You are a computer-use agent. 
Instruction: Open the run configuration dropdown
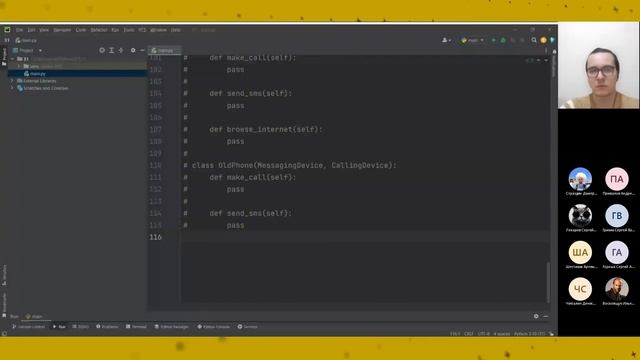tap(472, 40)
